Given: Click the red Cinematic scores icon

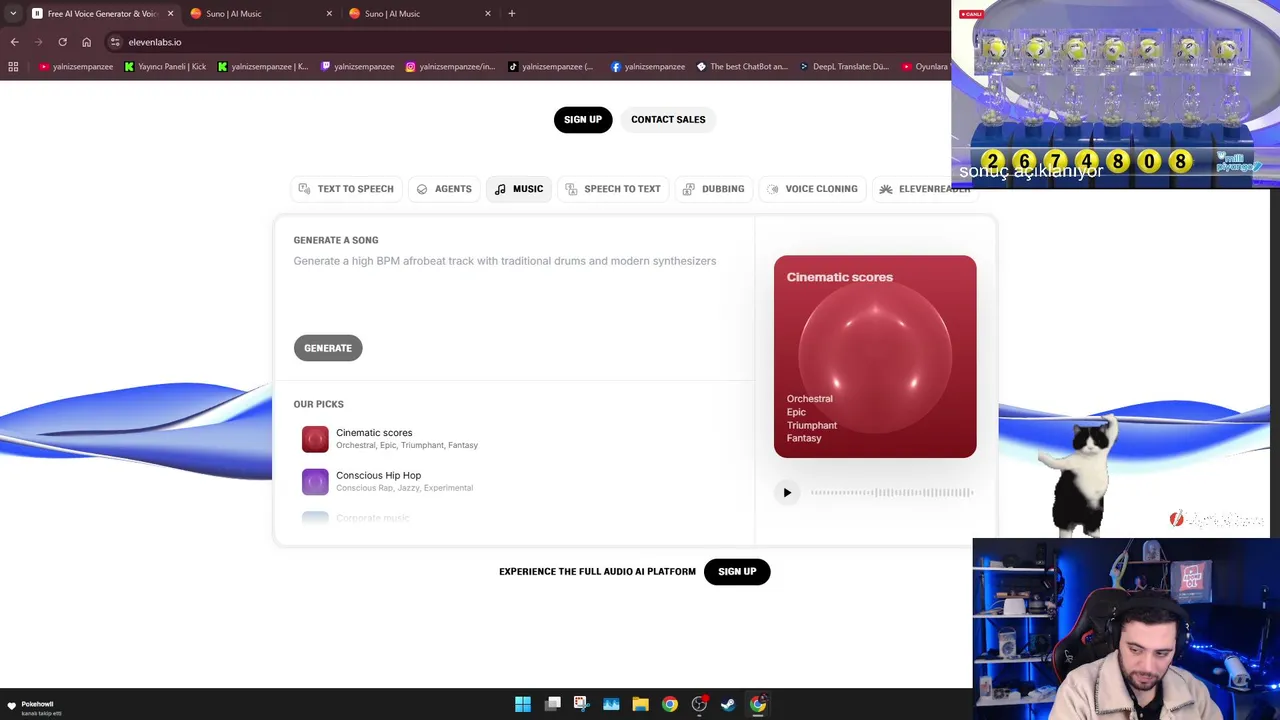Looking at the screenshot, I should click(x=315, y=439).
